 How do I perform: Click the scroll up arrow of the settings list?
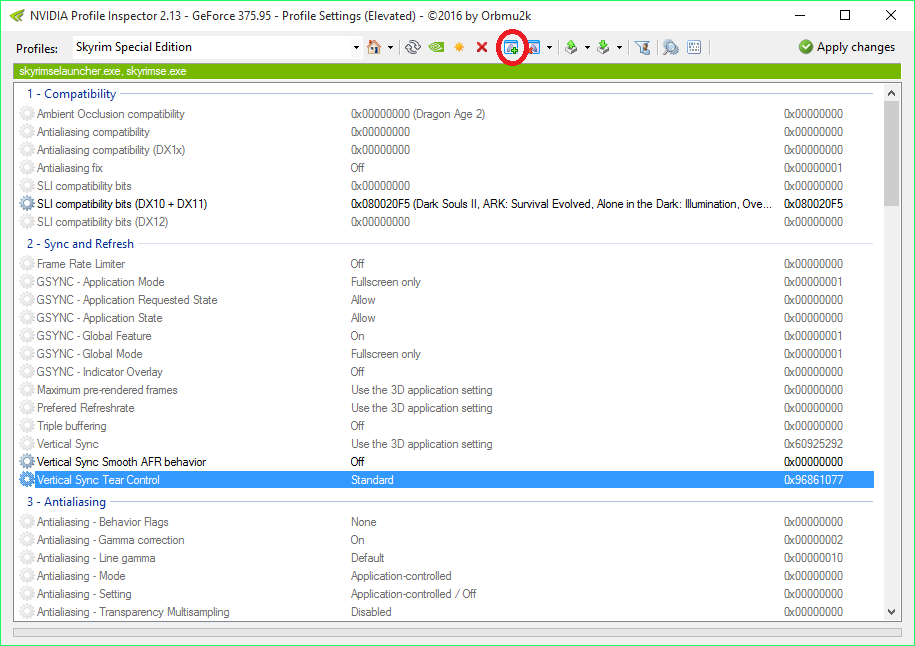pyautogui.click(x=891, y=93)
